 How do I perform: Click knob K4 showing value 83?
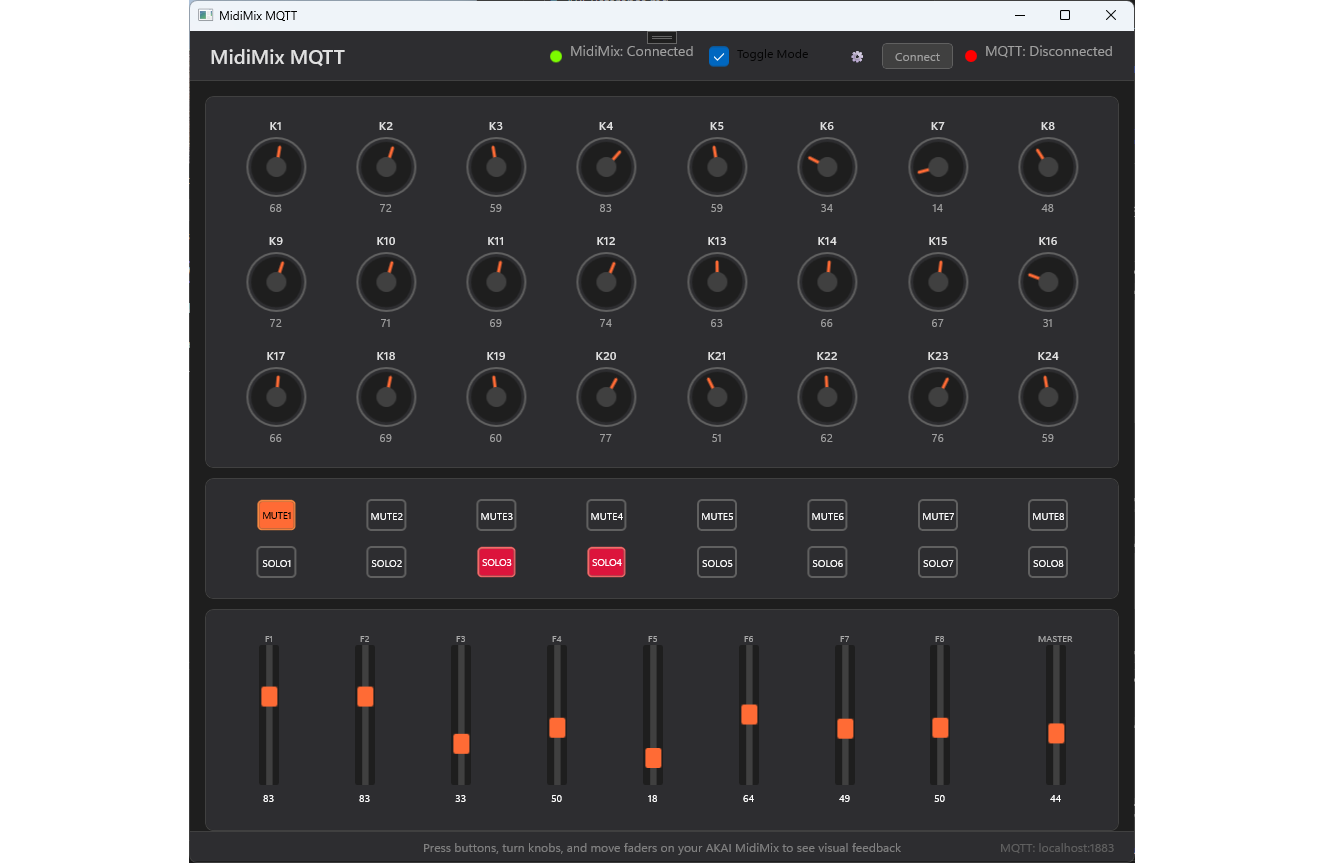[606, 167]
